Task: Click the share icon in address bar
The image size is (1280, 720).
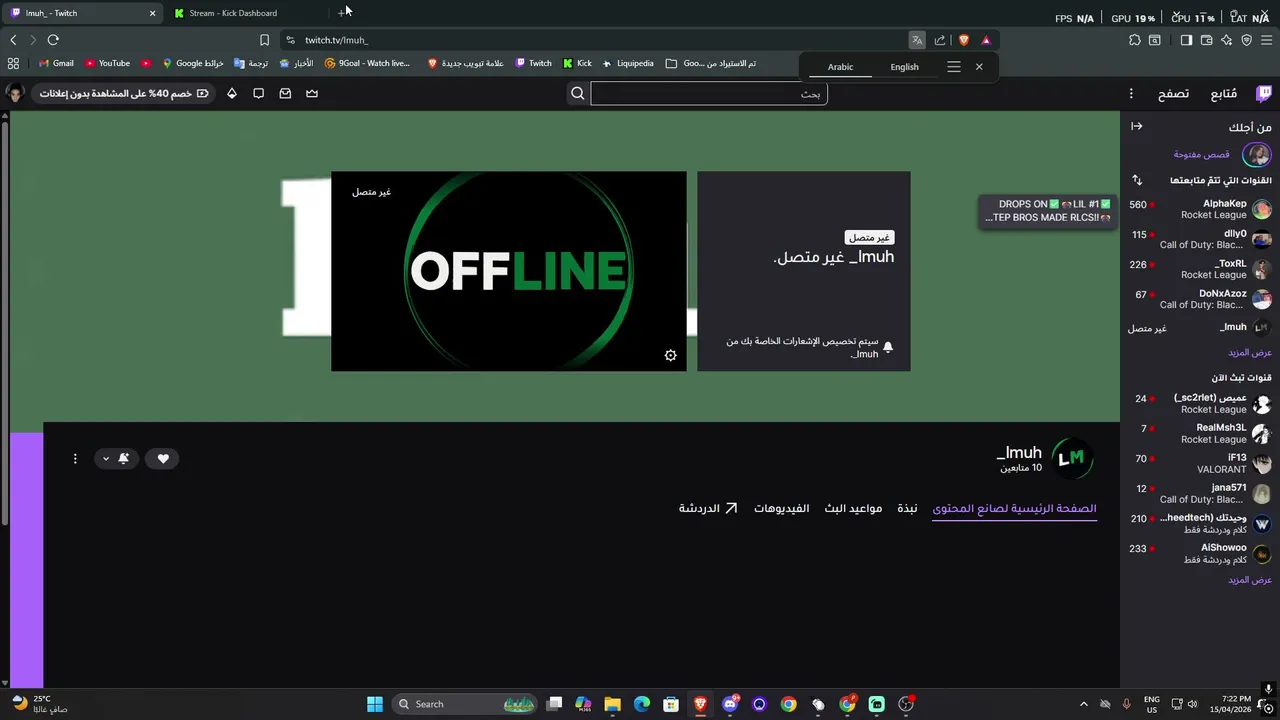Action: pyautogui.click(x=940, y=40)
